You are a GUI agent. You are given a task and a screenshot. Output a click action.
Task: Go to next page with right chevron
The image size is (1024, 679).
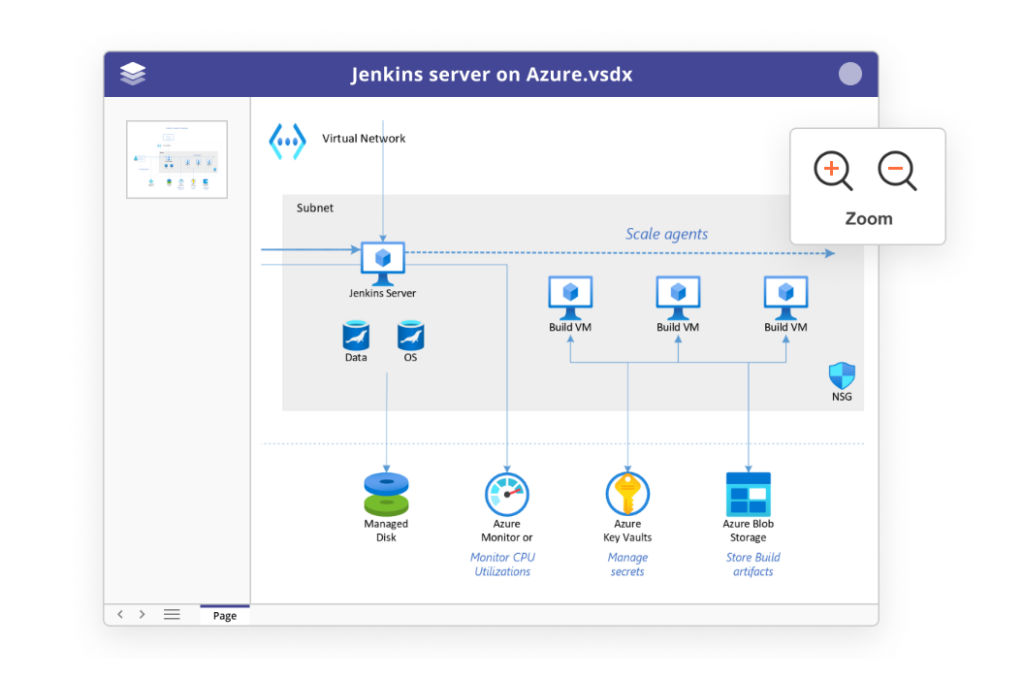[142, 615]
